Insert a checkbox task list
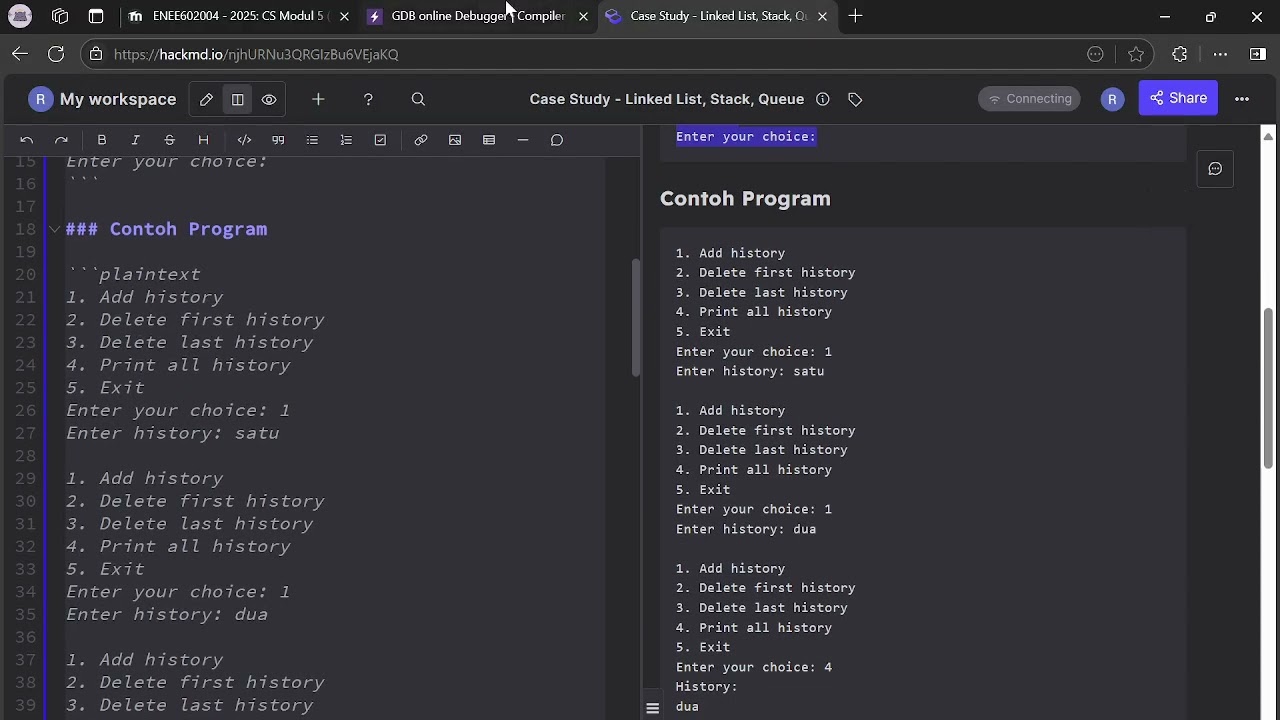Viewport: 1280px width, 720px height. (380, 140)
